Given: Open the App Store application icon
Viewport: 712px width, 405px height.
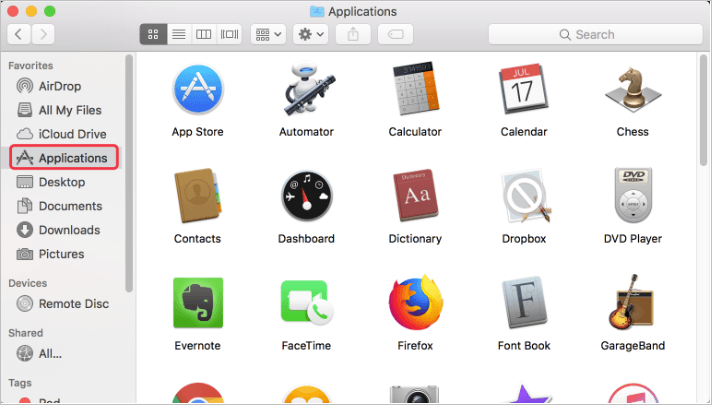Looking at the screenshot, I should coord(198,89).
